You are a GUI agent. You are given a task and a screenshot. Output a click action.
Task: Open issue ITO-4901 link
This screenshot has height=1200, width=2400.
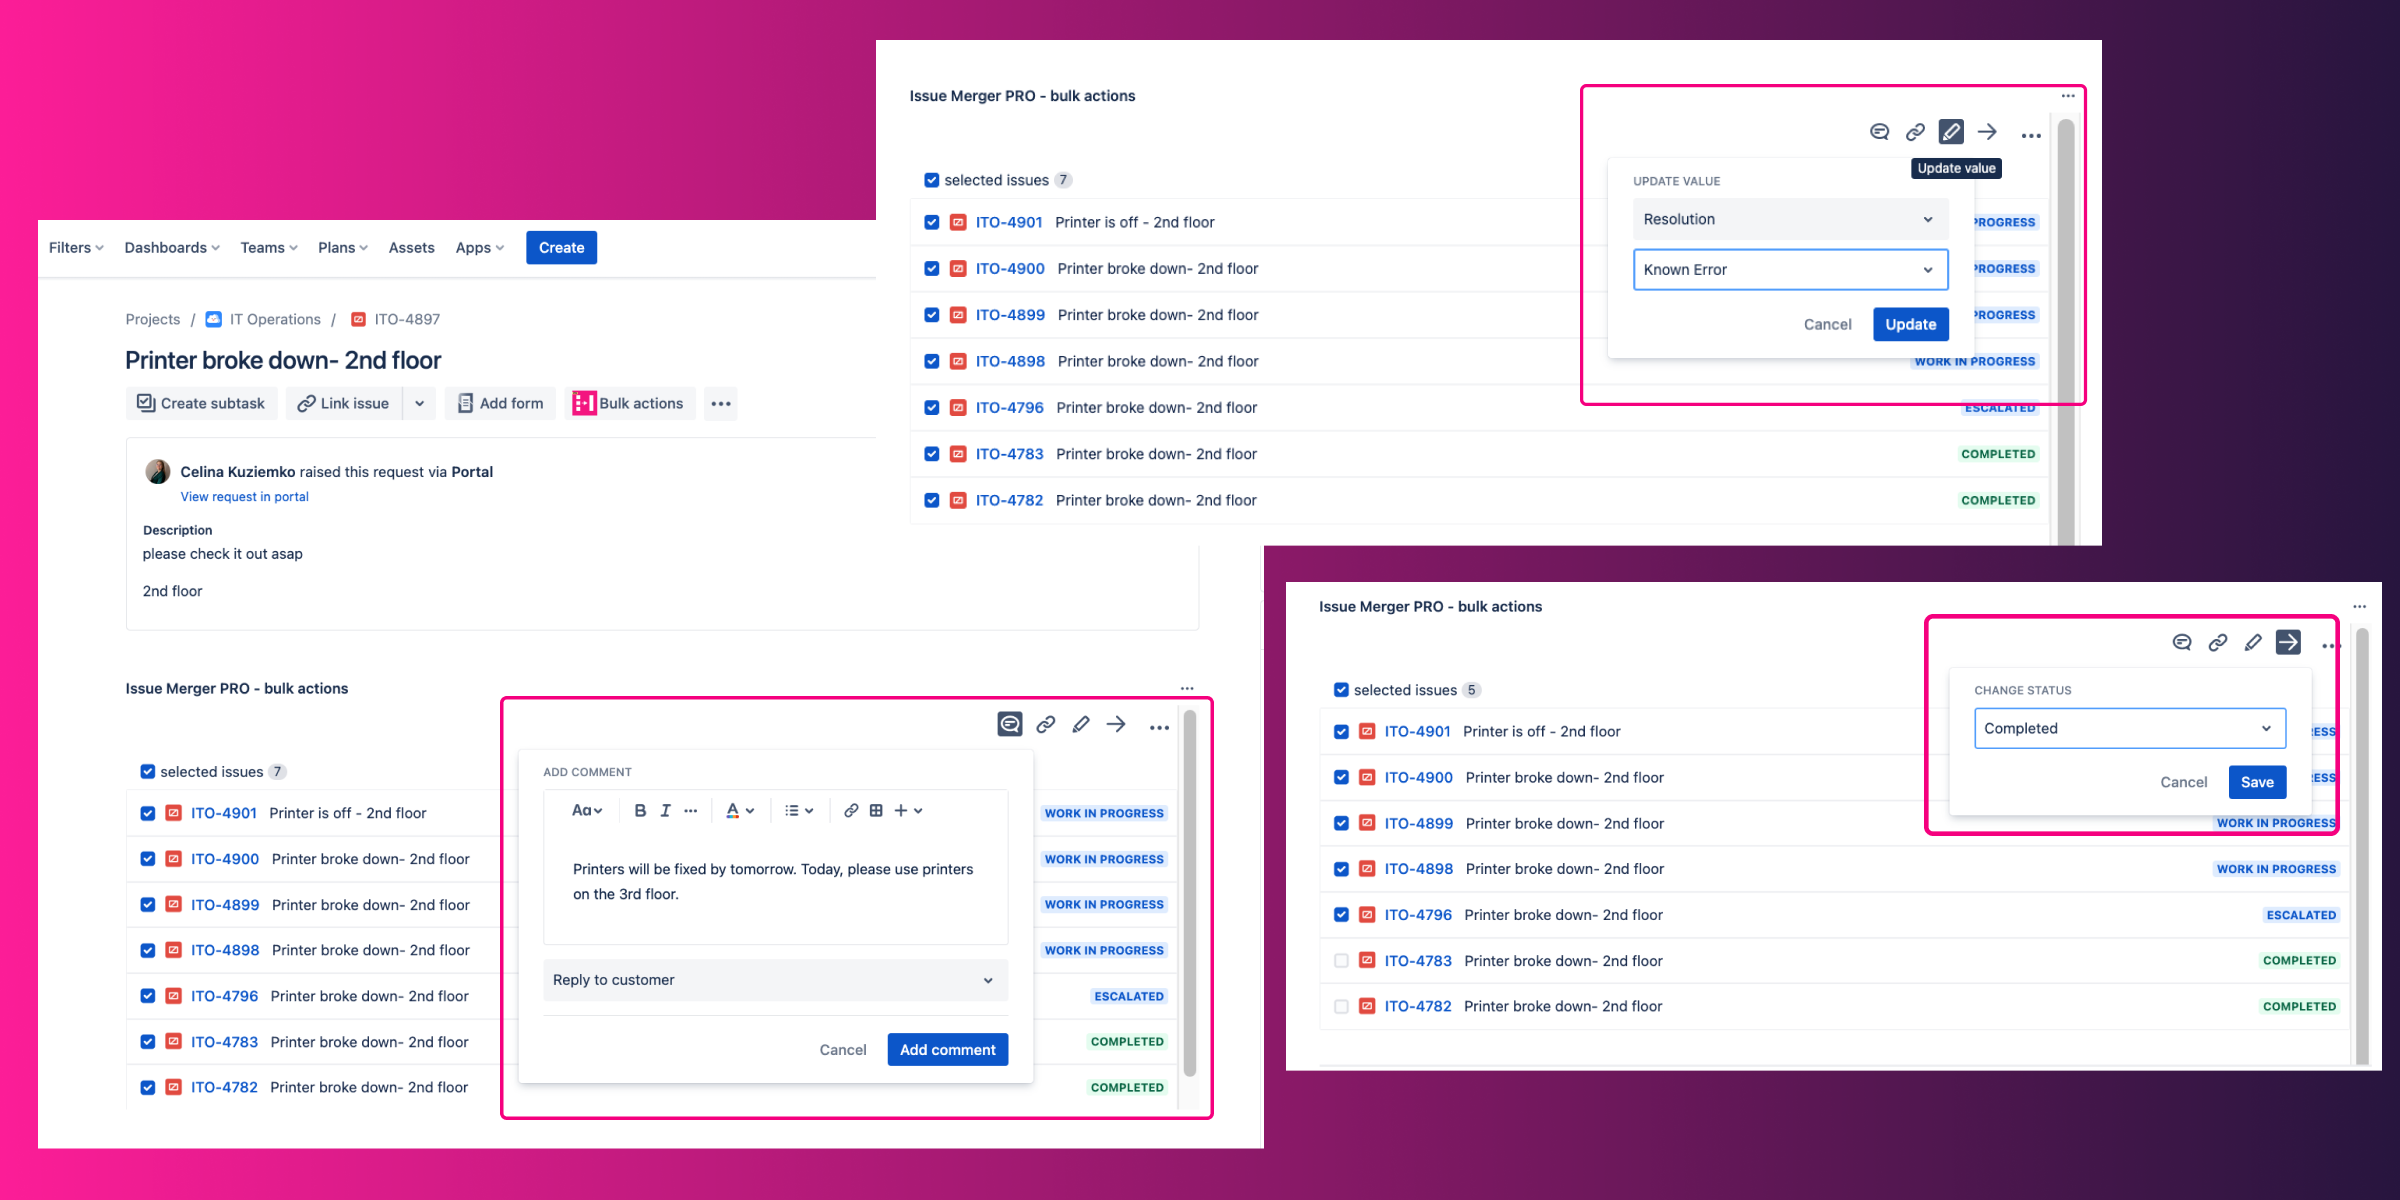1009,222
